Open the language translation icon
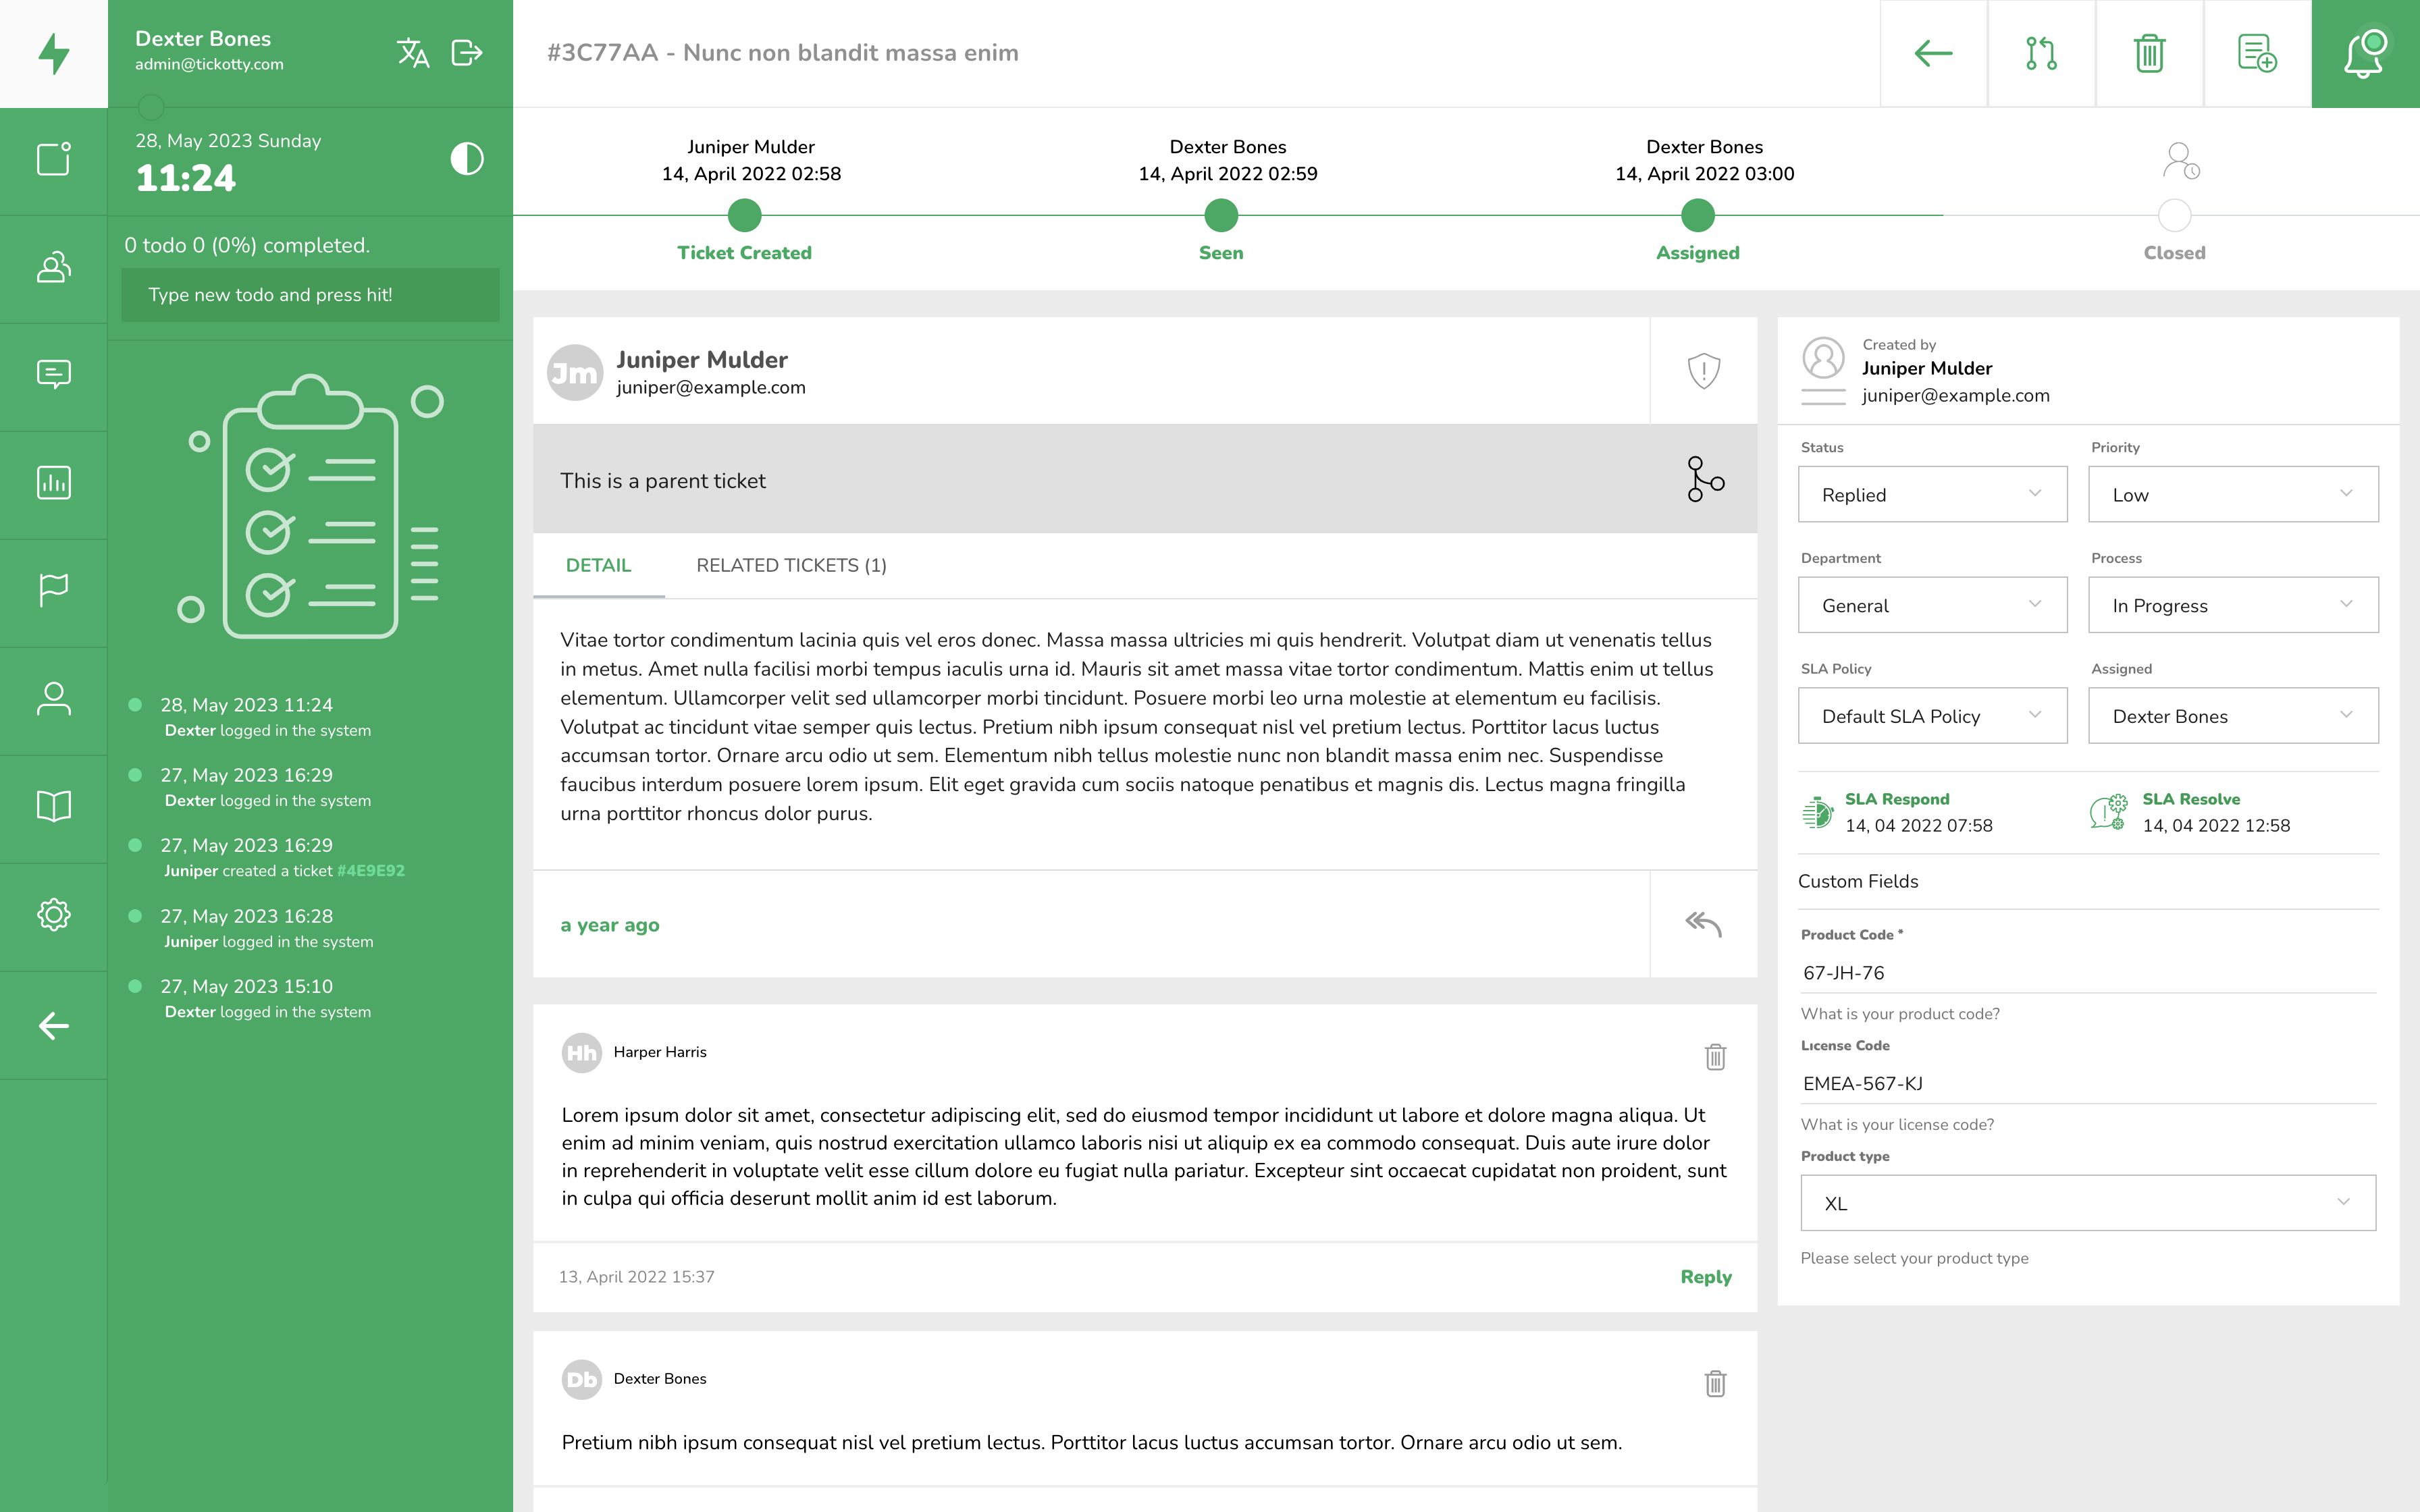Screen dimensions: 2420x1512 pyautogui.click(x=413, y=52)
